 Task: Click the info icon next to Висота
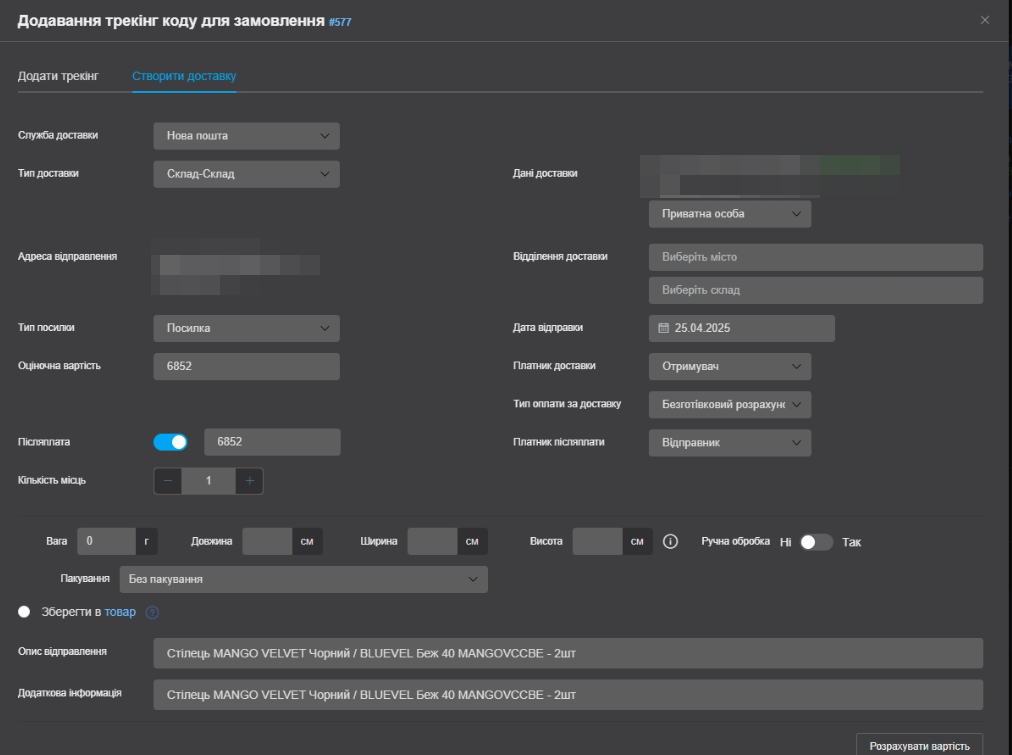click(671, 542)
